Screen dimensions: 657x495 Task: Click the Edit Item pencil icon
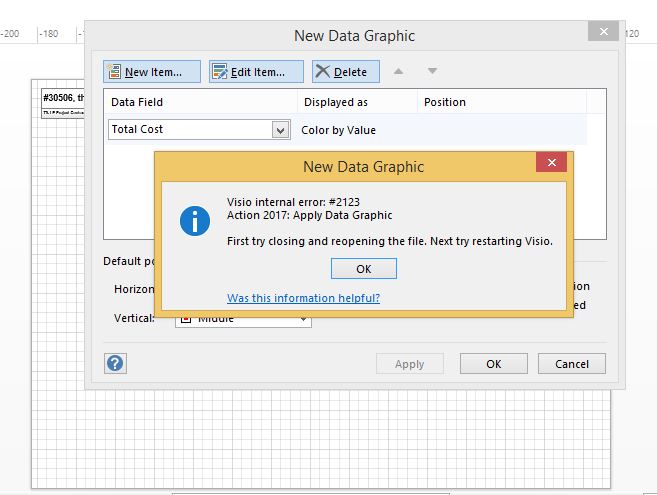(220, 72)
